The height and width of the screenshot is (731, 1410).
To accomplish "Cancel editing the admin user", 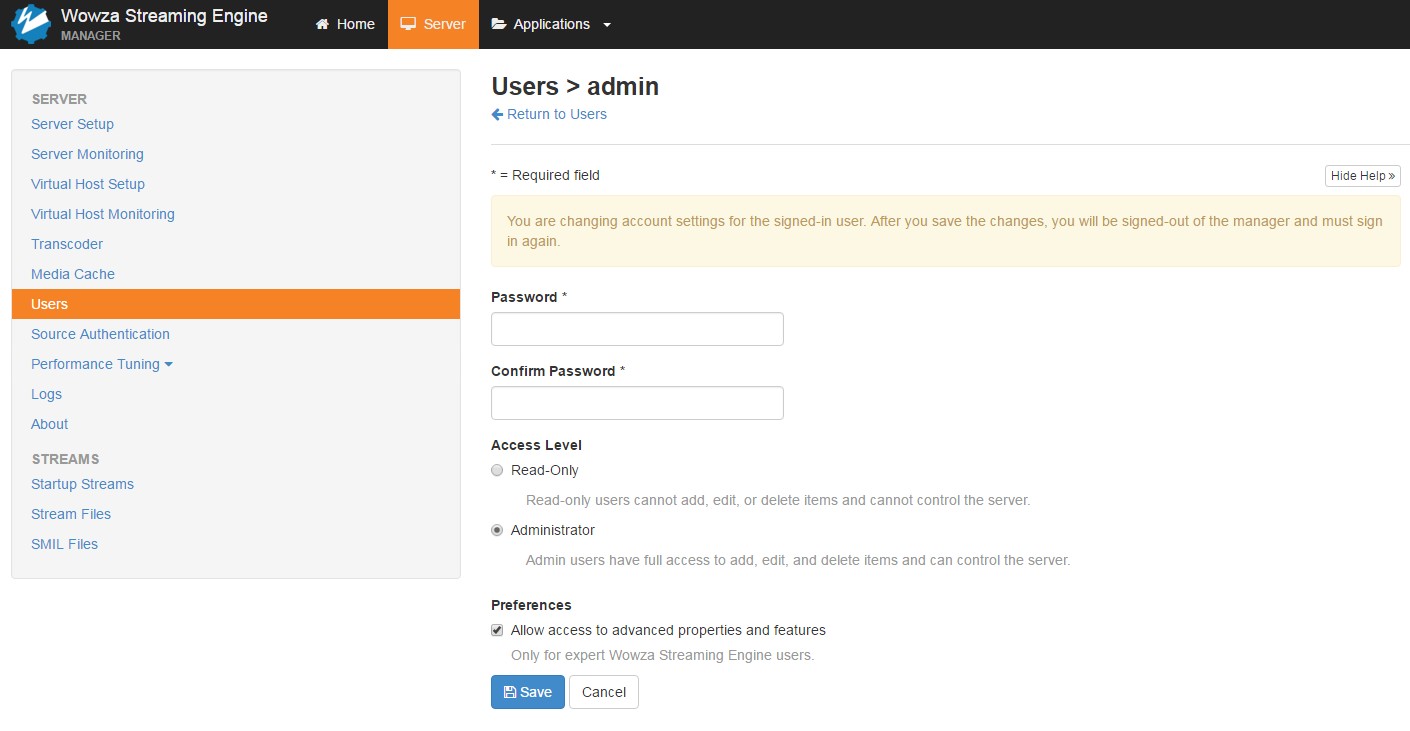I will (603, 692).
